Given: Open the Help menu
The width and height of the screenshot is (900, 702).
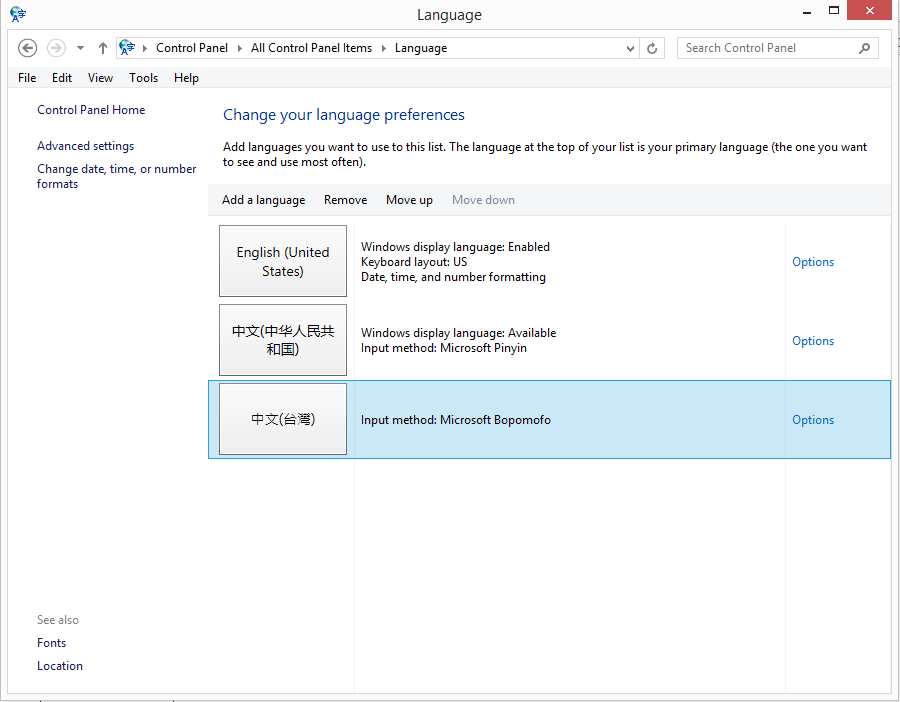Looking at the screenshot, I should click(187, 78).
